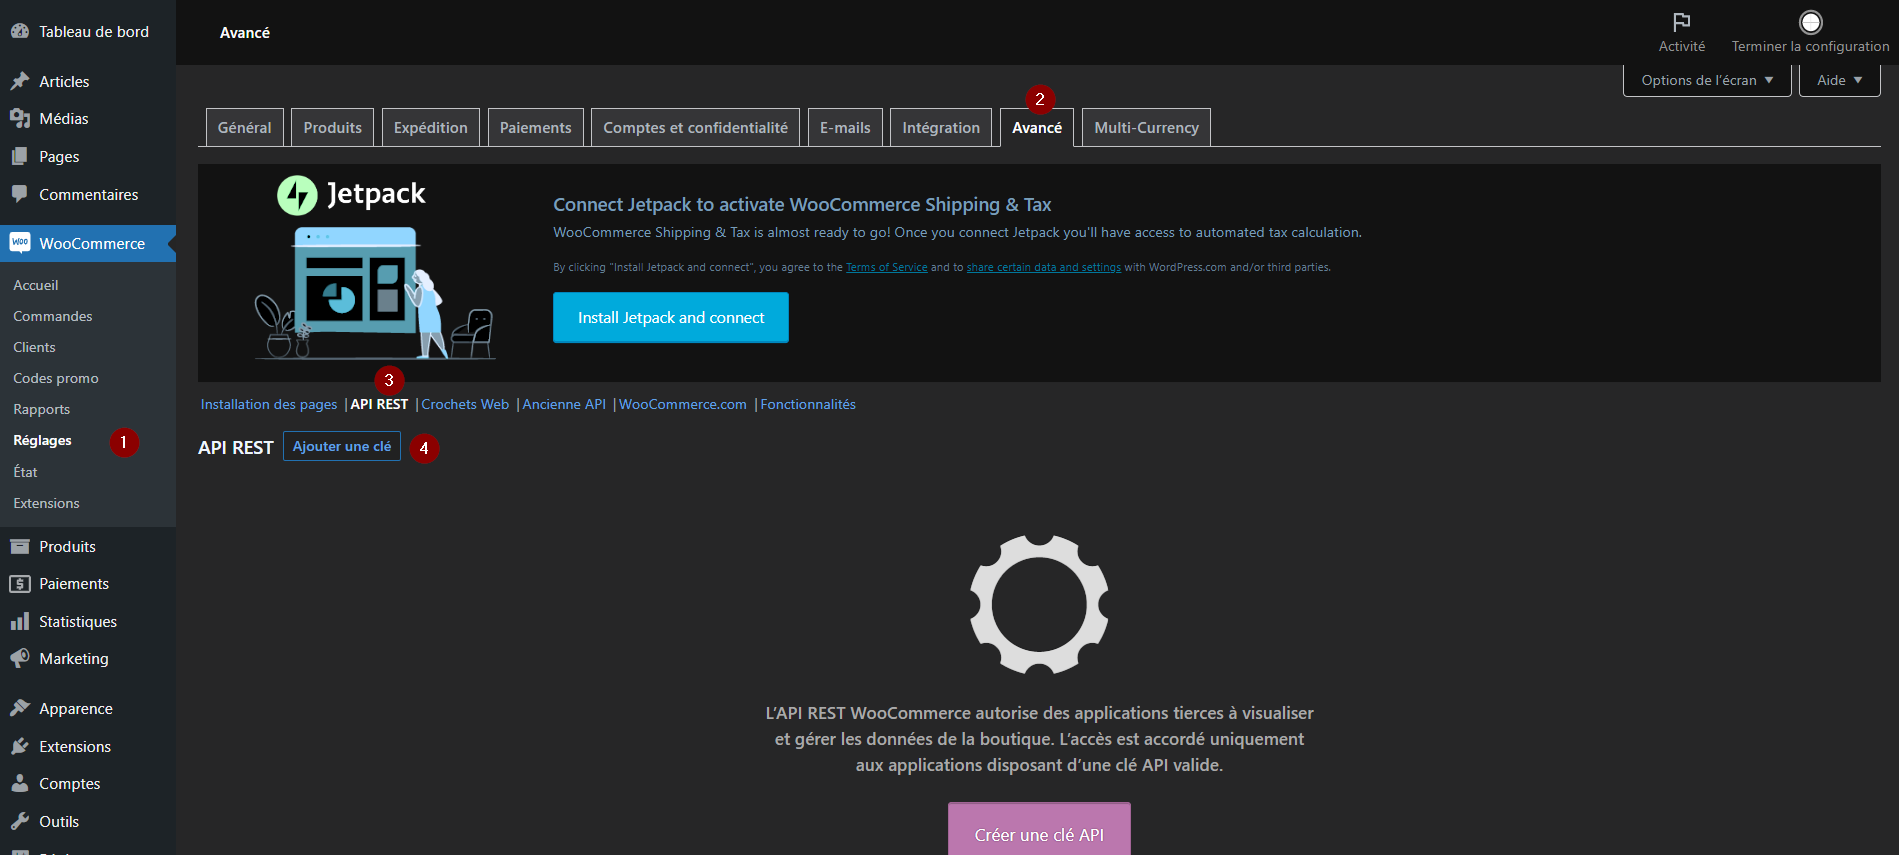This screenshot has height=855, width=1899.
Task: Open the Expédition tab
Action: [431, 127]
